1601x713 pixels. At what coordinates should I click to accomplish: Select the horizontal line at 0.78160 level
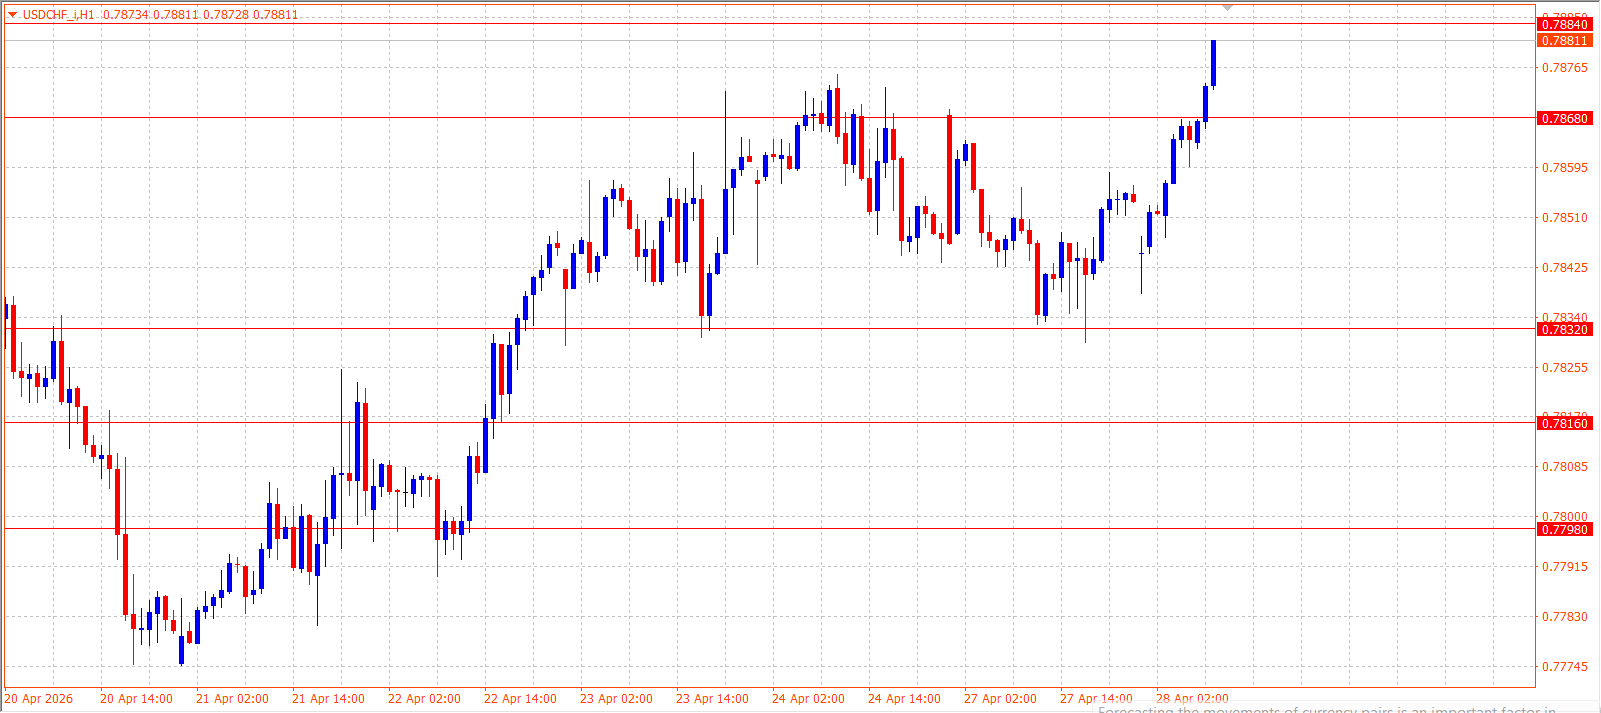768,422
